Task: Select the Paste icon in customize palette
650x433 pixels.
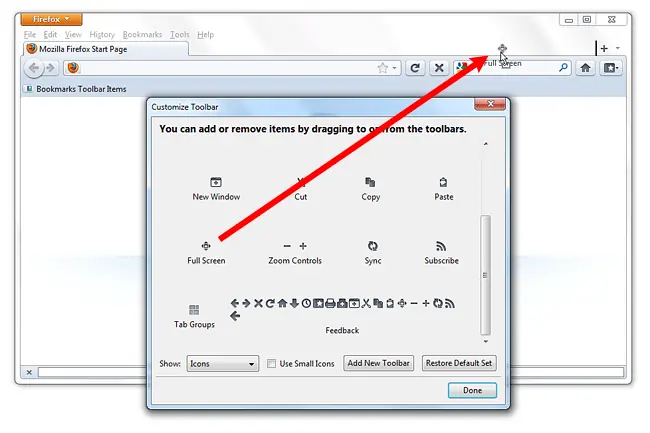Action: 443,182
